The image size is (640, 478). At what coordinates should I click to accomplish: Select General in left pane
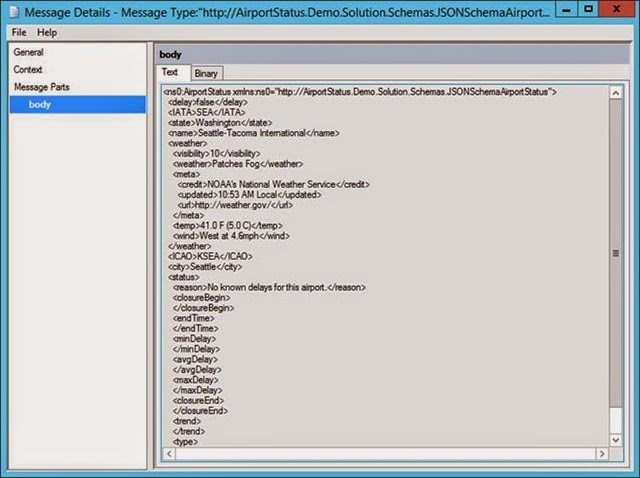[x=28, y=52]
